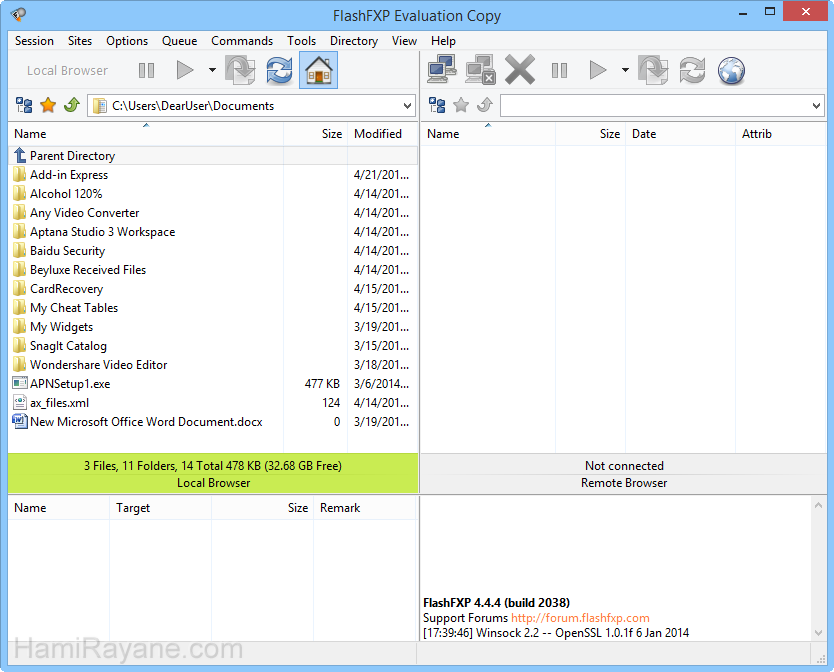The image size is (834, 672).
Task: Expand the remote play button dropdown arrow
Action: click(x=626, y=70)
